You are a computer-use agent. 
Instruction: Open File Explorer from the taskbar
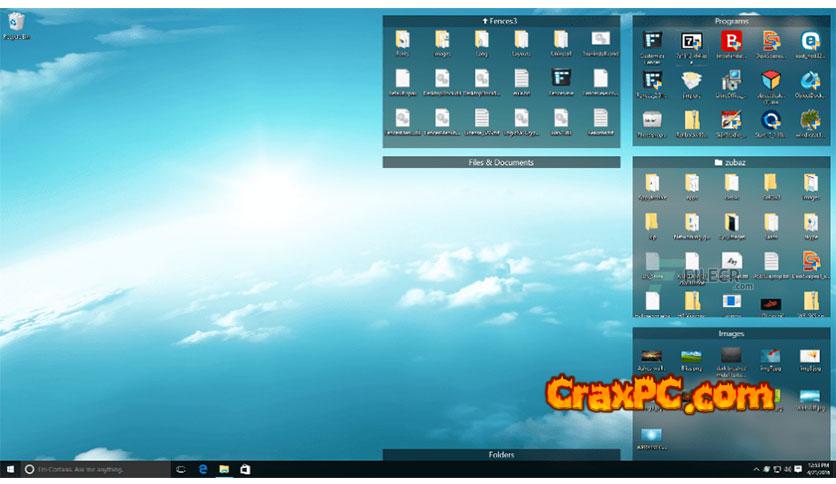tap(224, 468)
